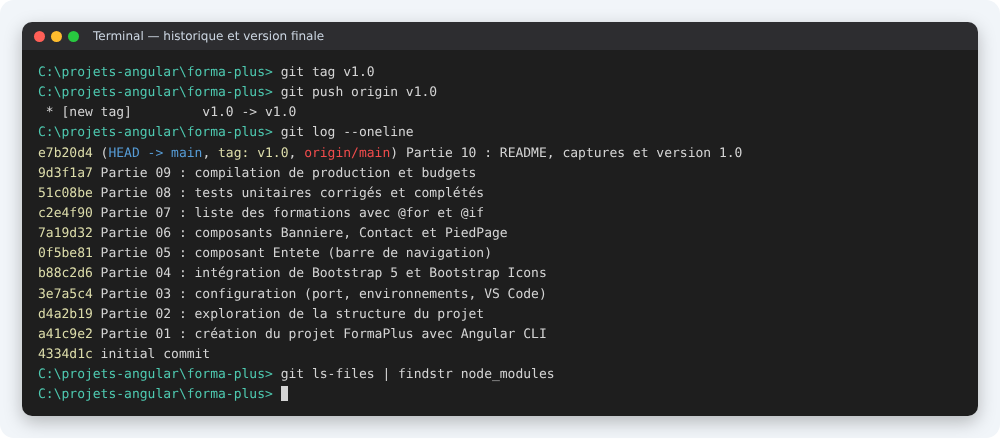1000x439 pixels.
Task: Click the 'HEAD -> main' reference
Action: [x=156, y=153]
